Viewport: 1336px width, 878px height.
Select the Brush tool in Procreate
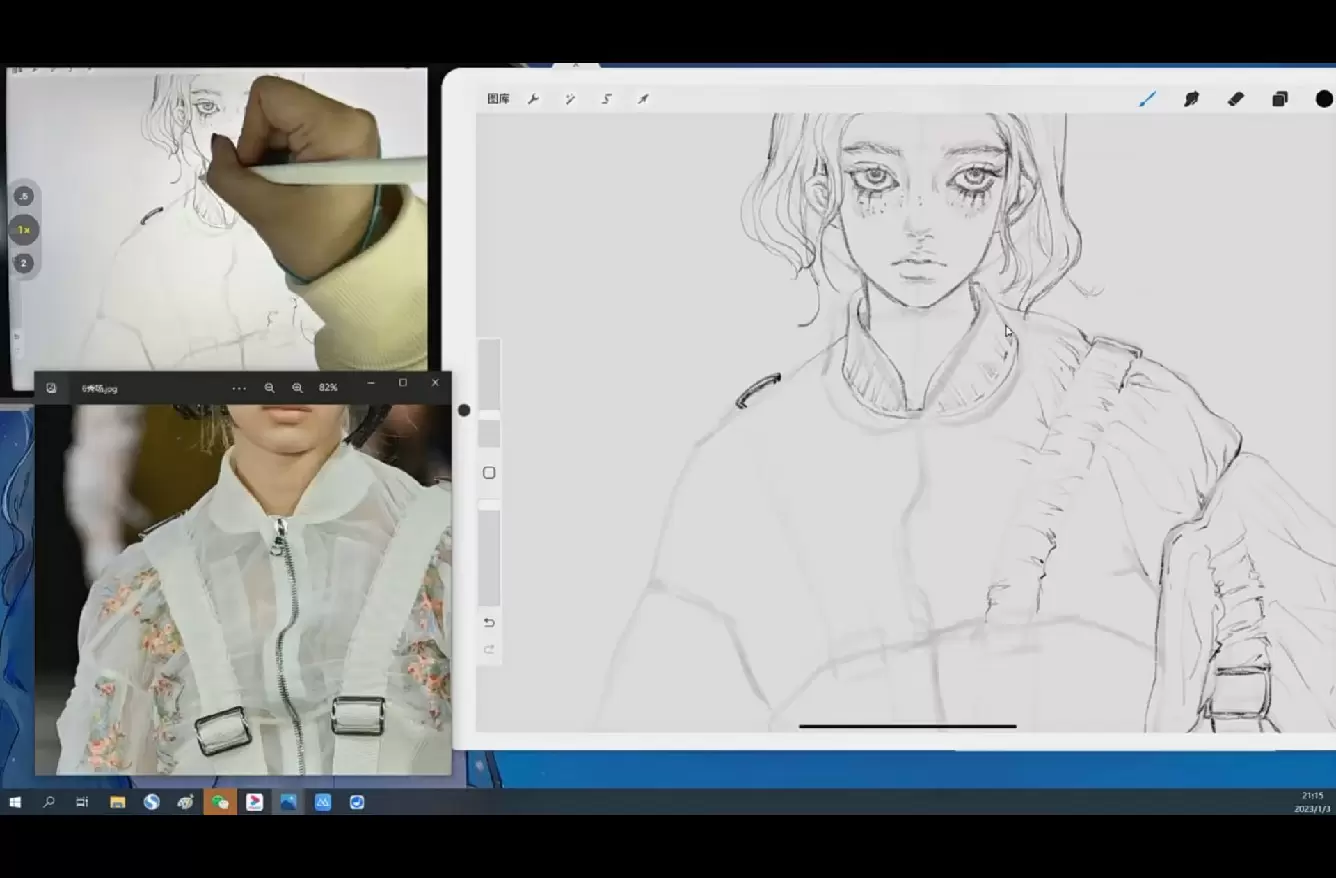pos(1147,99)
